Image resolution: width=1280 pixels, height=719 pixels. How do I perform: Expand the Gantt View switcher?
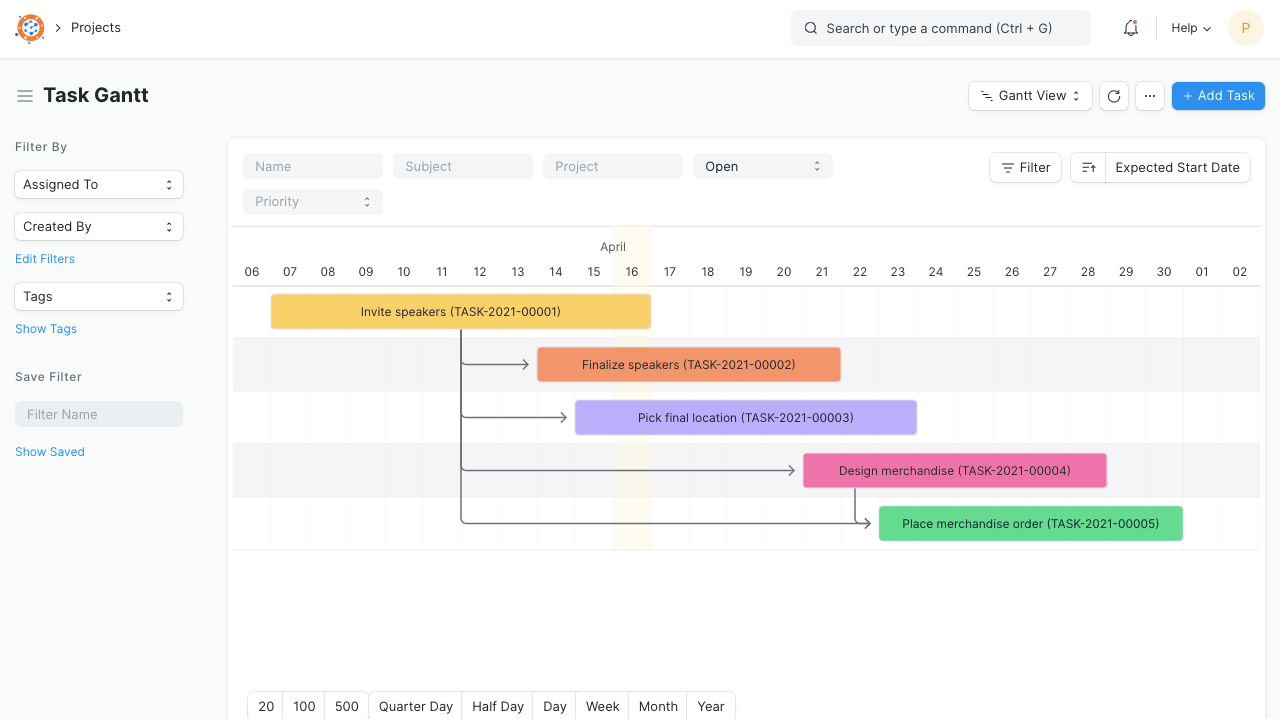[1030, 96]
